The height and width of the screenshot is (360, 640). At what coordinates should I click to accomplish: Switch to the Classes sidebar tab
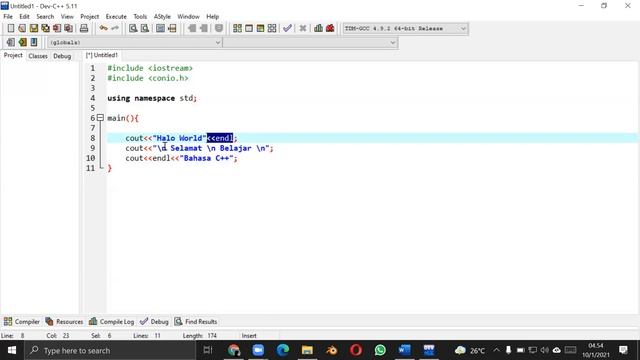tap(38, 56)
